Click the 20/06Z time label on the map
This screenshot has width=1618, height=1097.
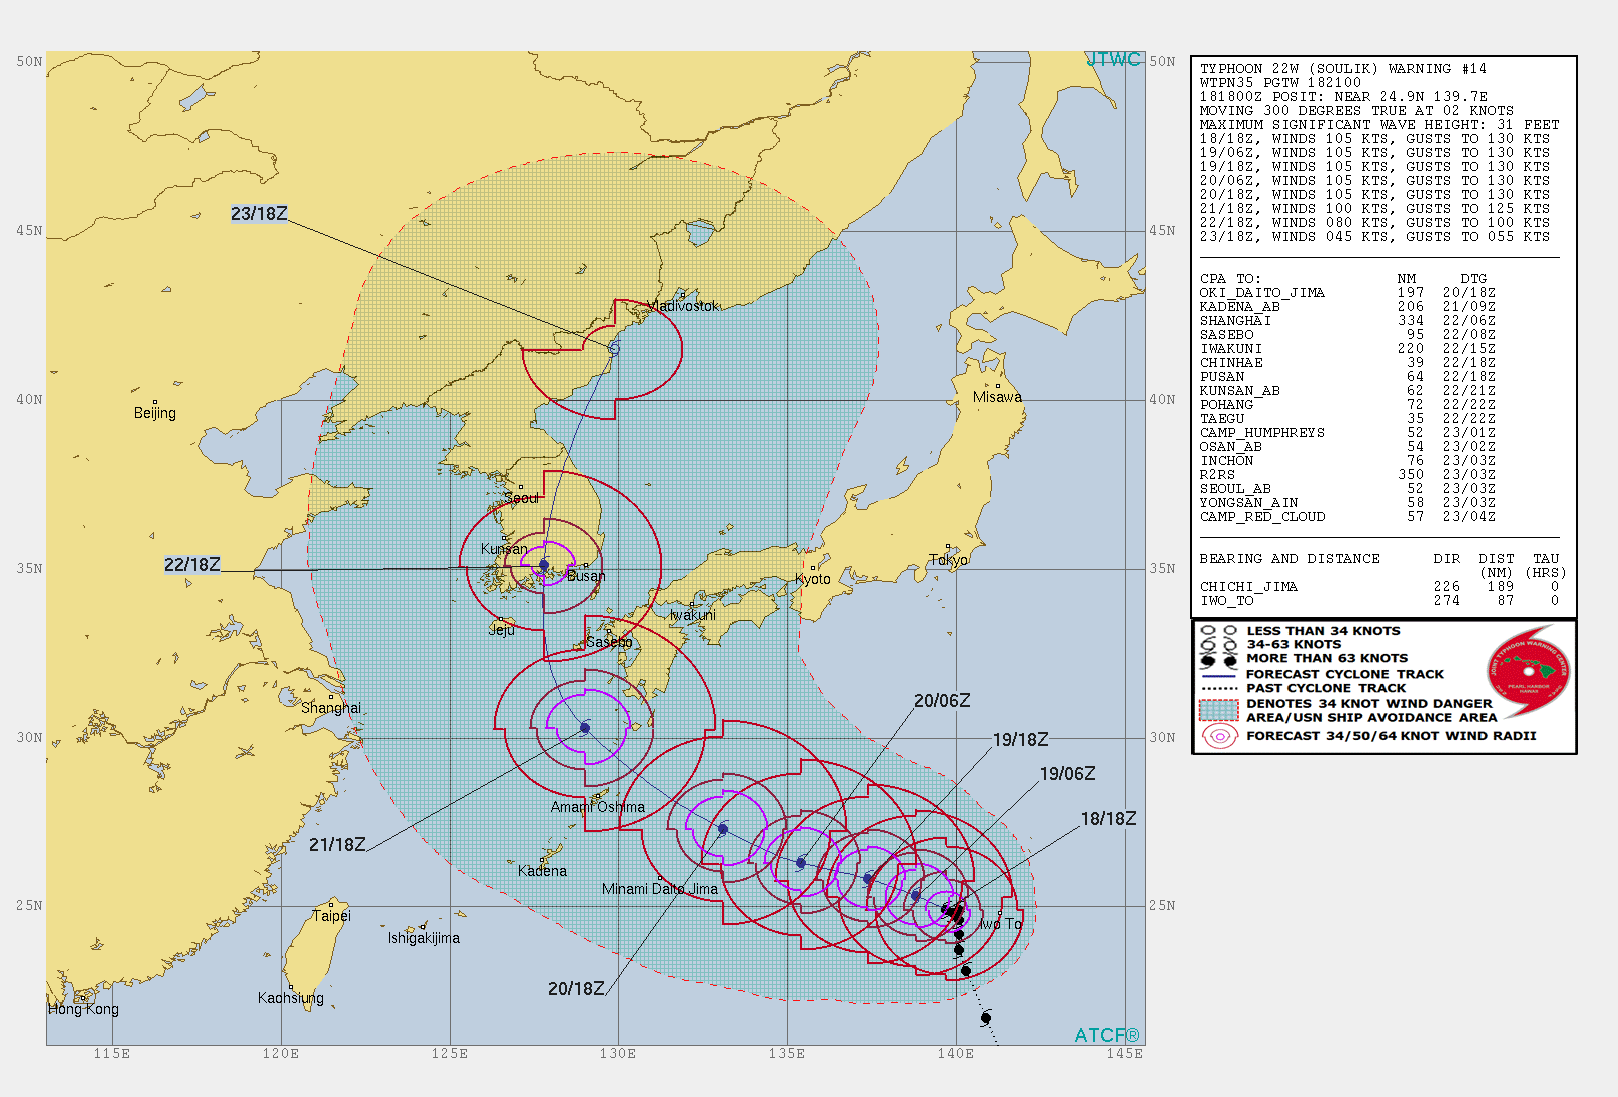click(942, 701)
